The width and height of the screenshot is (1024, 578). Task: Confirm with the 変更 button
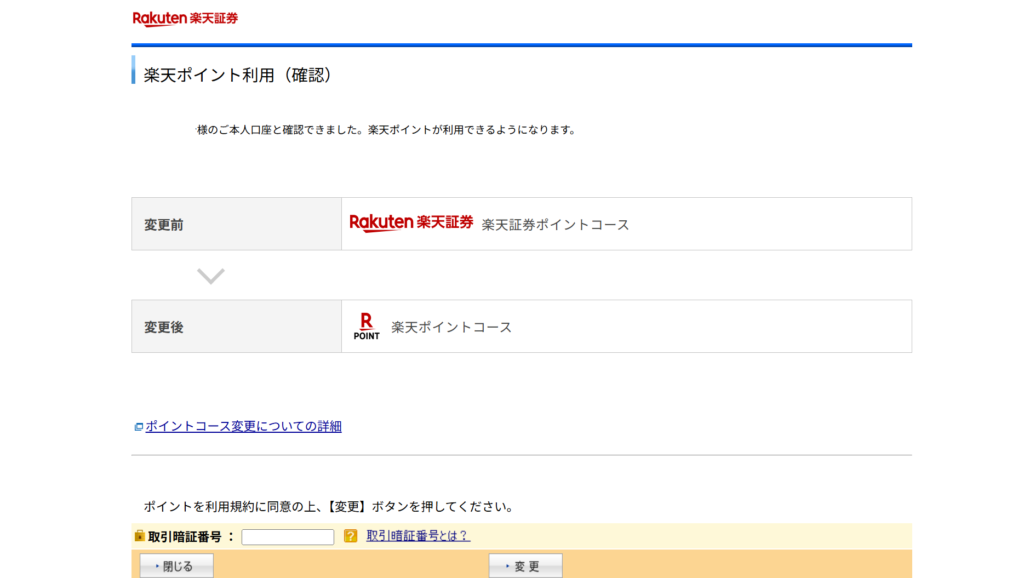tap(526, 566)
